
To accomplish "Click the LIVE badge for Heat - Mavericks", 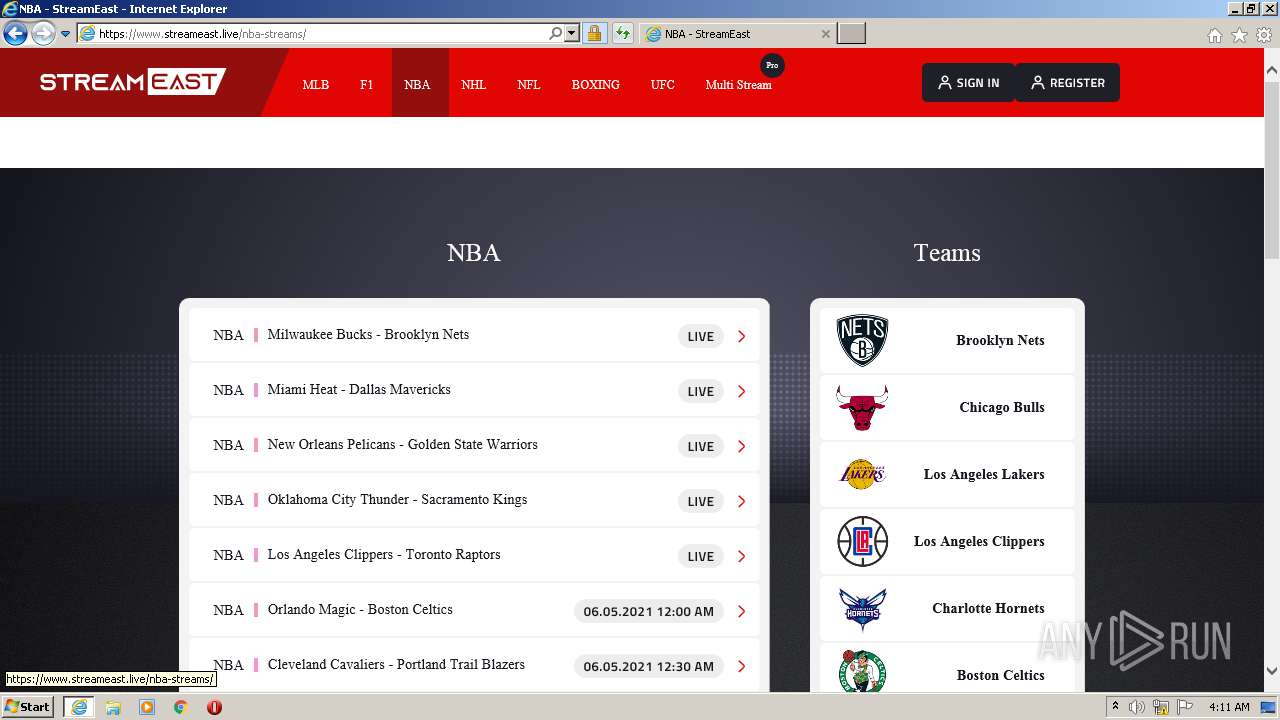I will click(701, 391).
